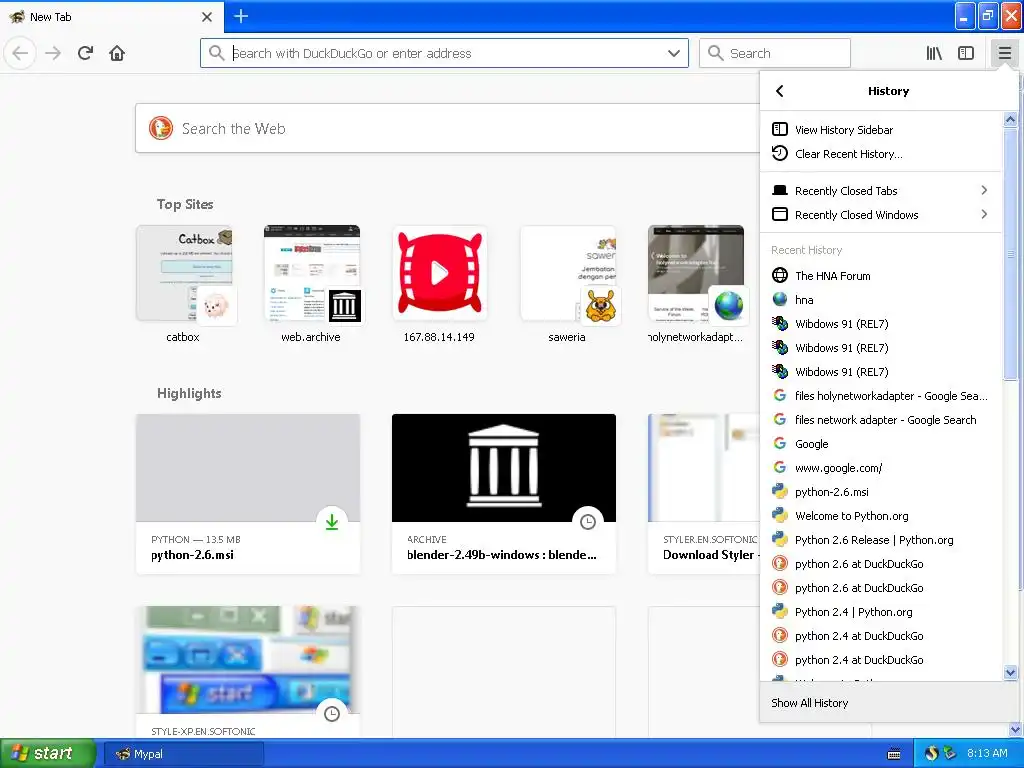Image resolution: width=1024 pixels, height=768 pixels.
Task: Select View History Sidebar
Action: coord(880,129)
